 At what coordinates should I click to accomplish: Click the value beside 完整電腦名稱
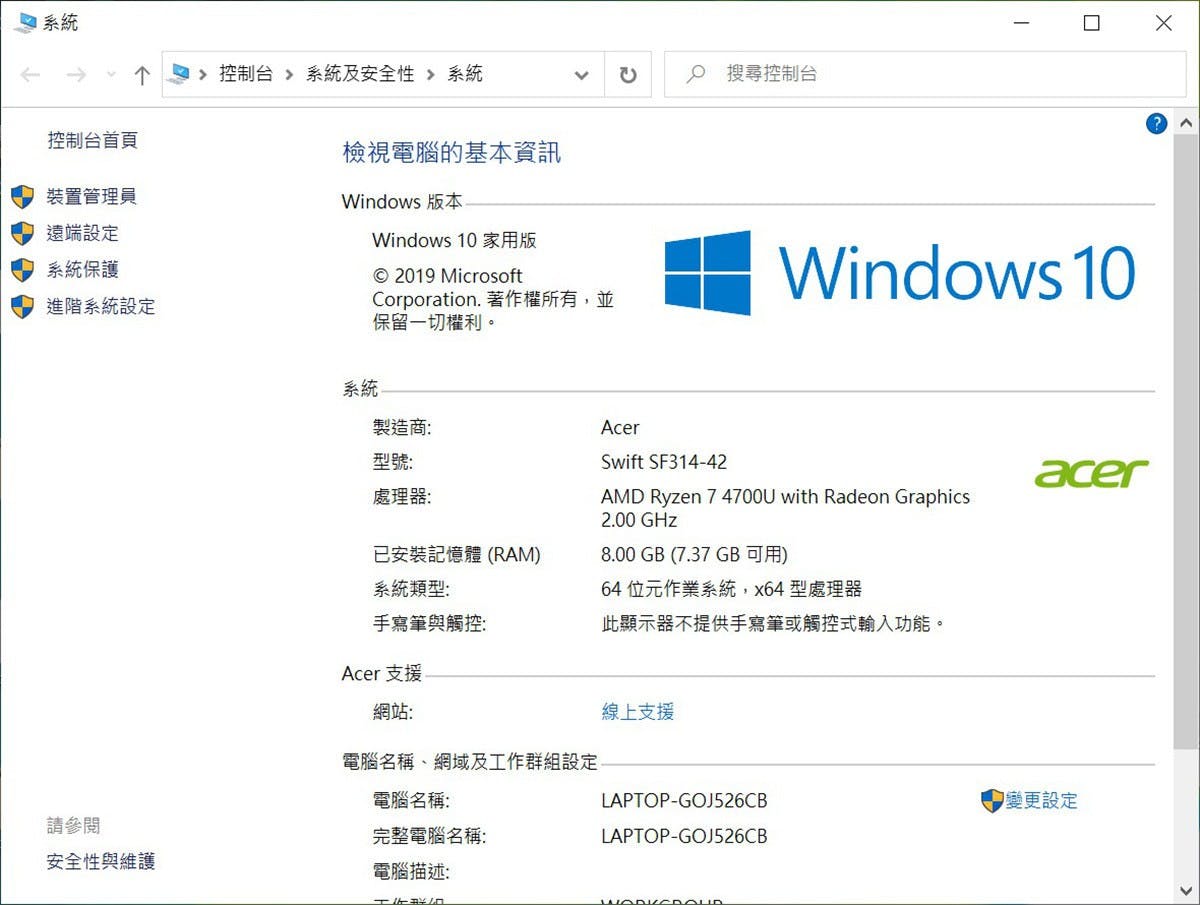(684, 836)
